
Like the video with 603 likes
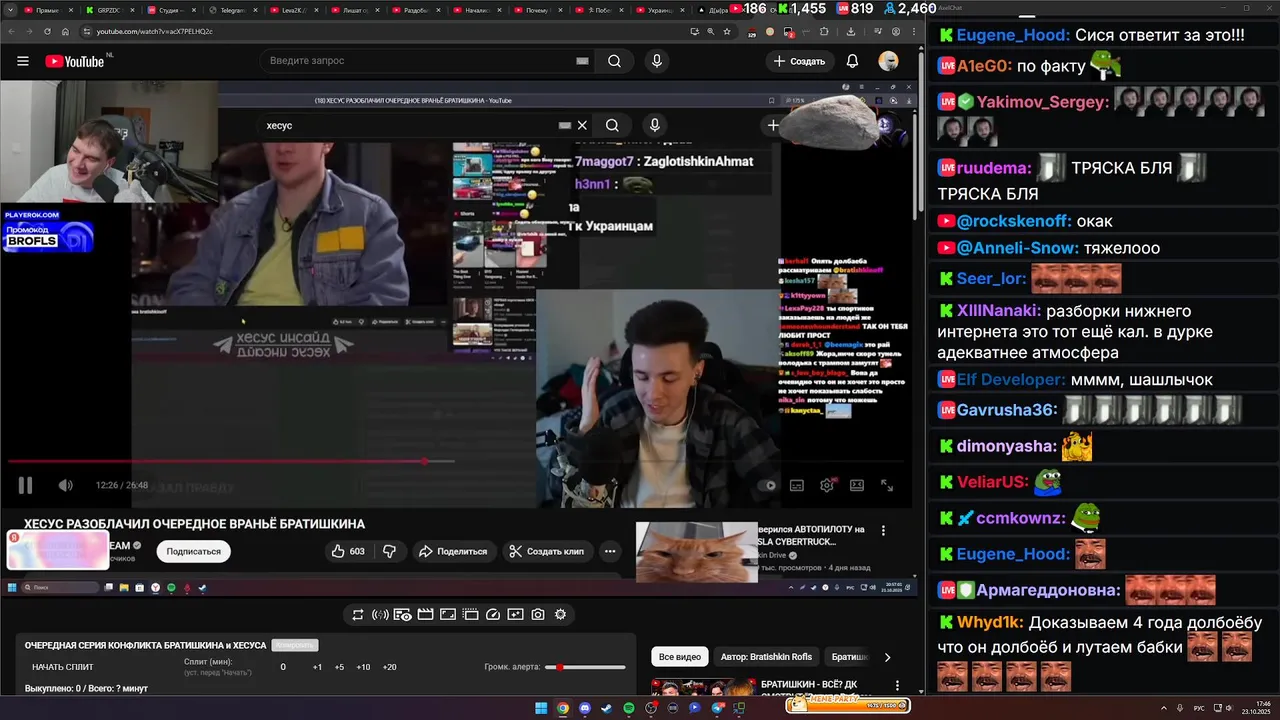[348, 551]
